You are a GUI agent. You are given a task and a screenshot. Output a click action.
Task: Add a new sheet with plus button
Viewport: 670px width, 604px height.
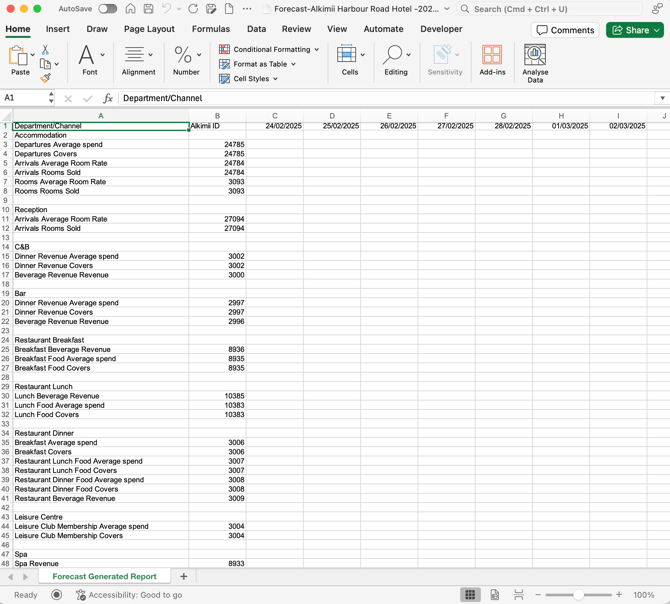(x=184, y=577)
